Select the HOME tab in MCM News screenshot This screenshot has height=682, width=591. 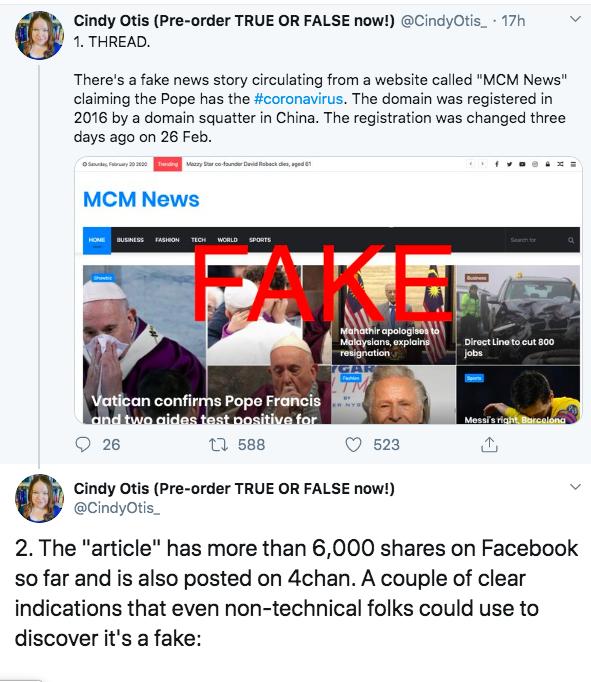(97, 240)
